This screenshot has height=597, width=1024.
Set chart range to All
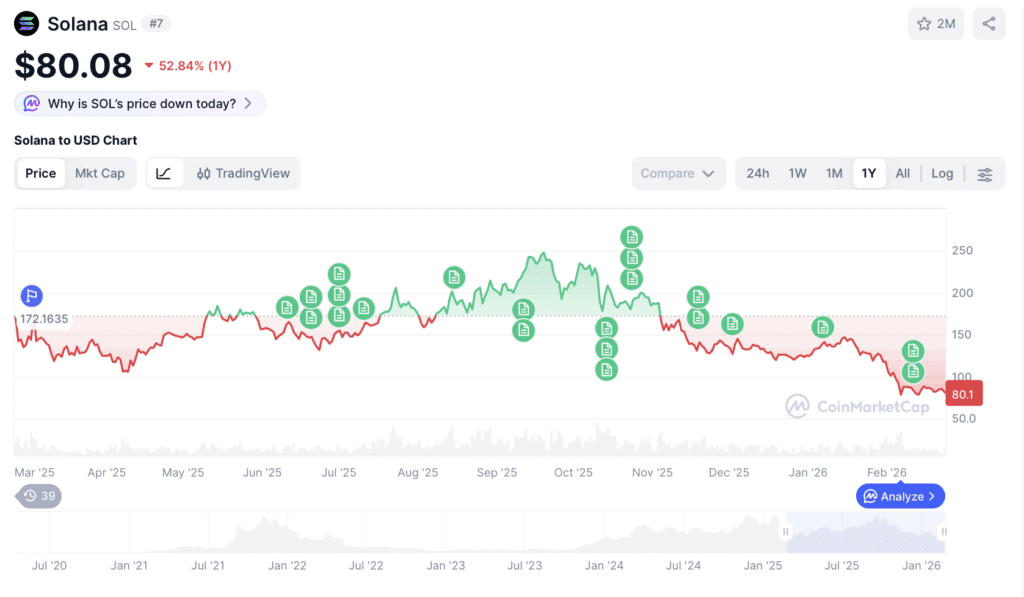[x=903, y=173]
